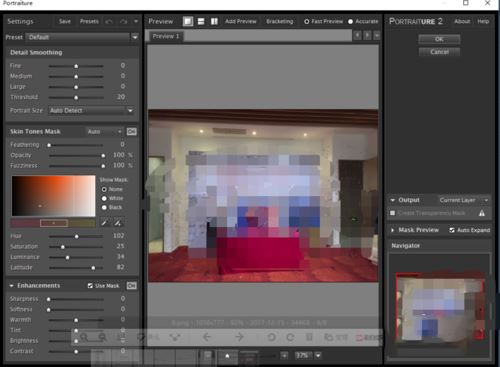
Task: Click the previous preview arrow icon
Action: tap(357, 35)
